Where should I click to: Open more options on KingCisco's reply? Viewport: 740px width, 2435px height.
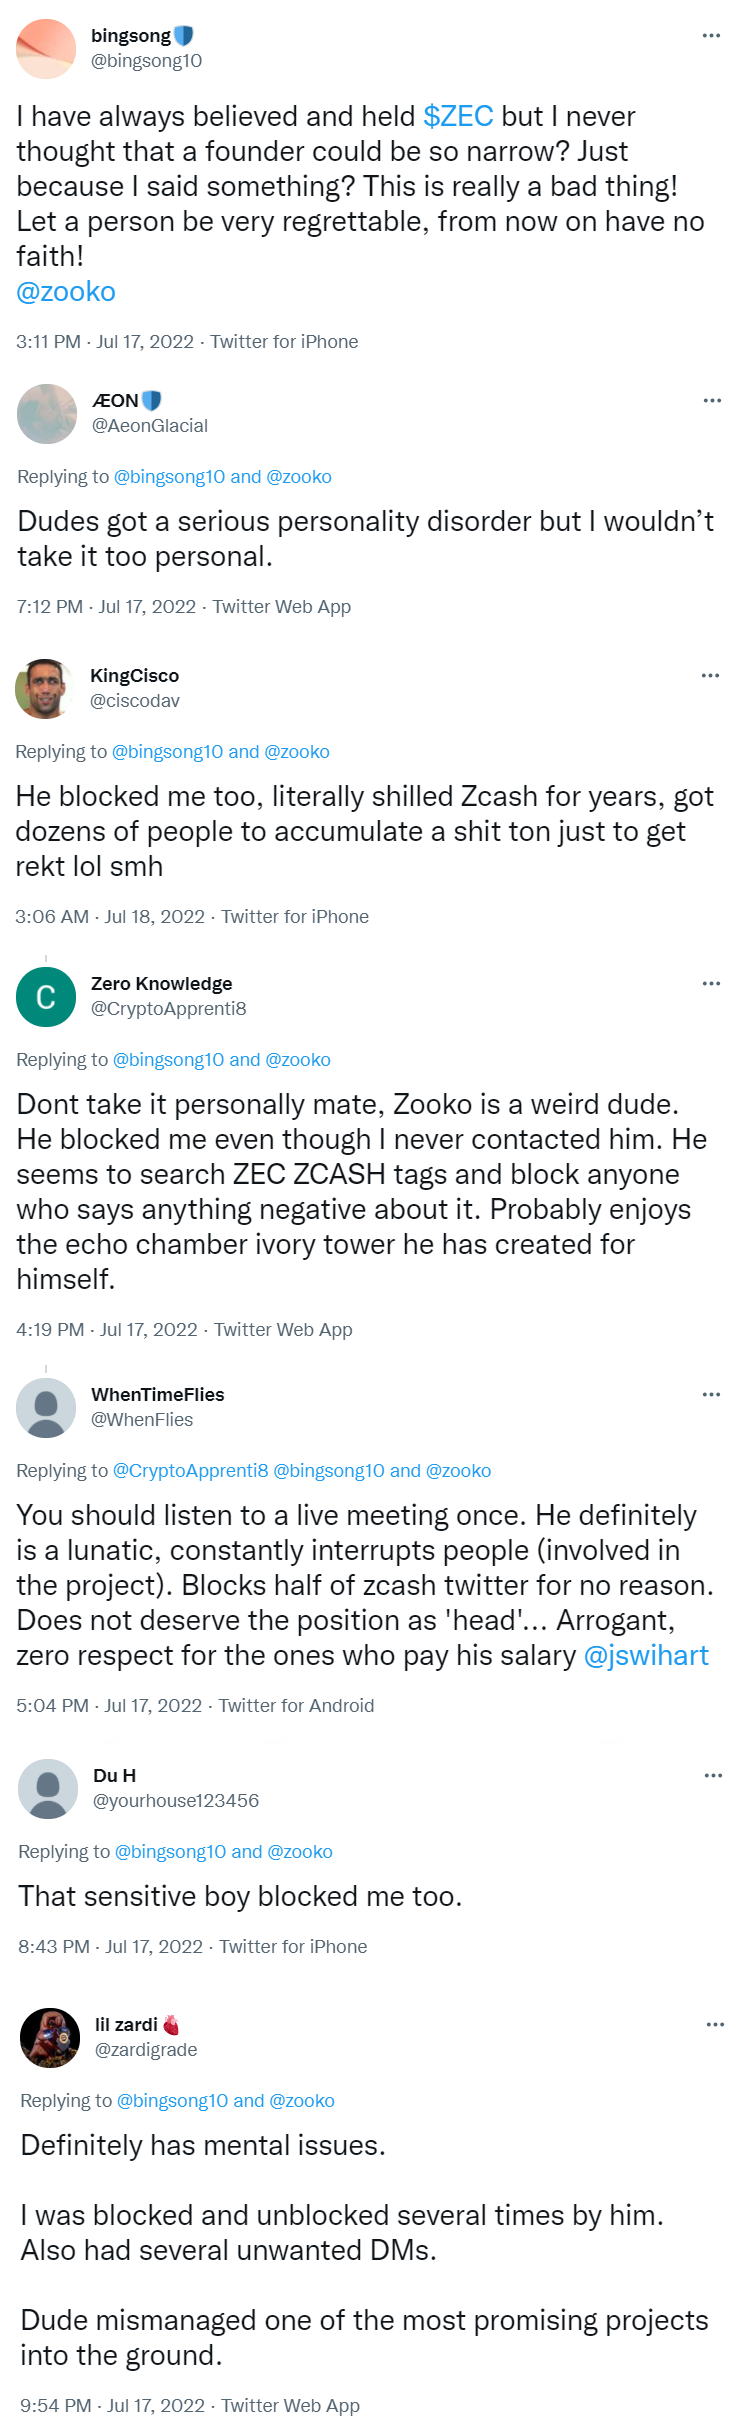(x=710, y=676)
